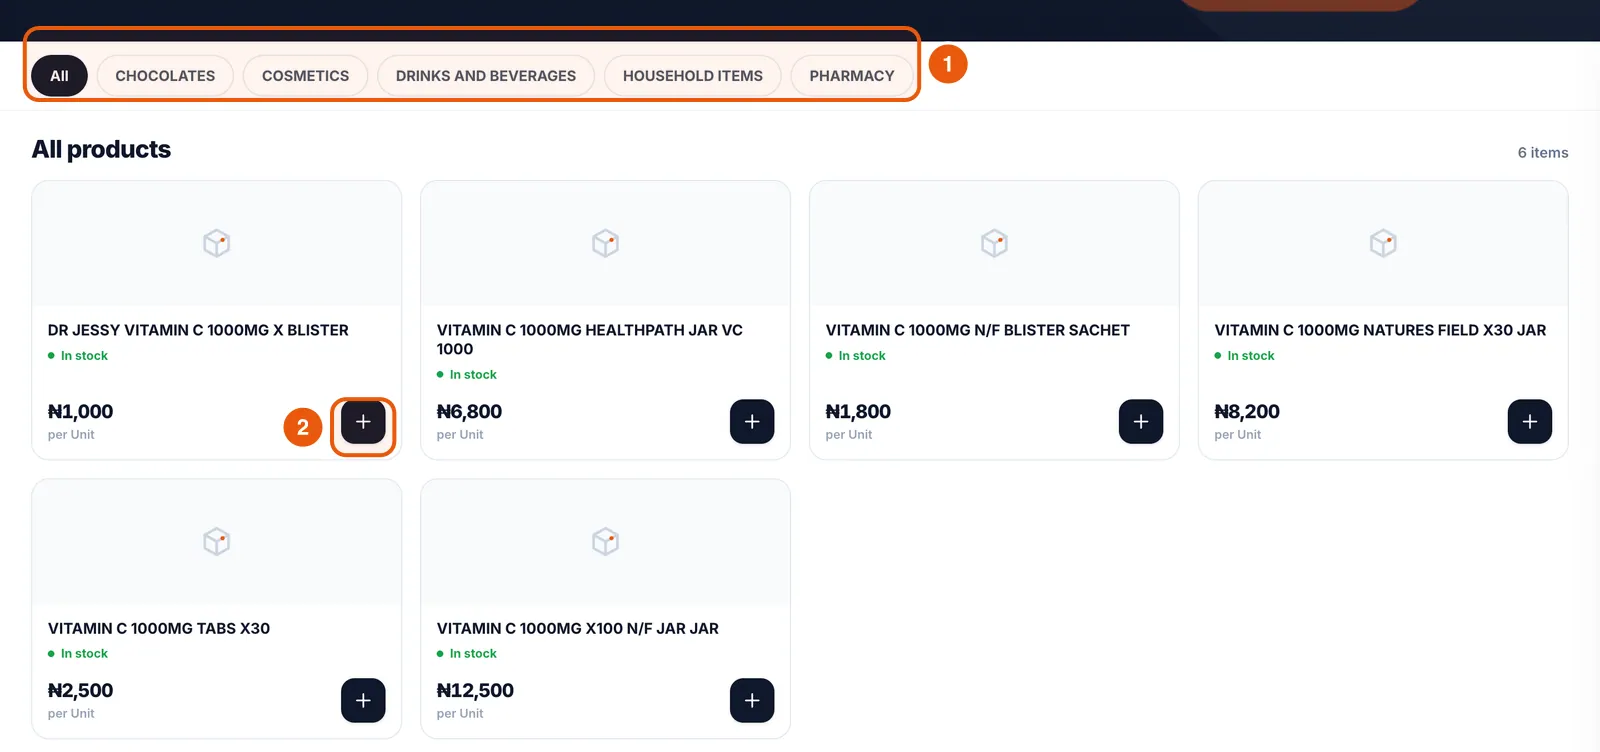Open N/F BLISTER SACHET product image
This screenshot has height=752, width=1600.
point(994,243)
